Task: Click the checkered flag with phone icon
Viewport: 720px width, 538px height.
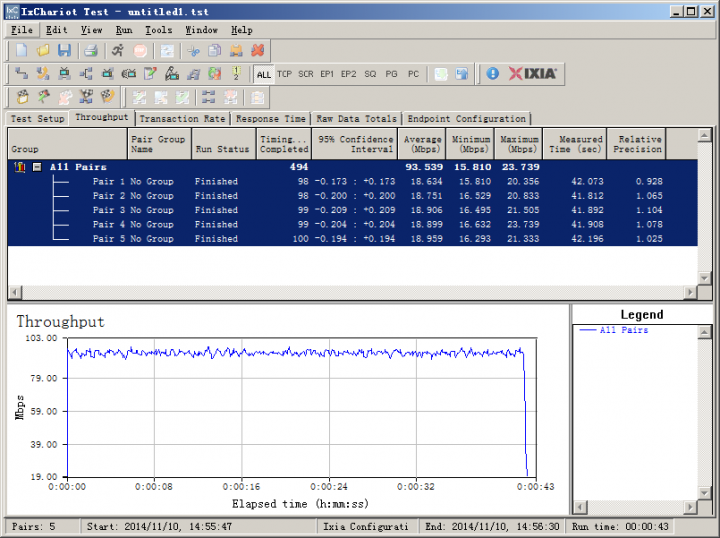Action: (107, 97)
